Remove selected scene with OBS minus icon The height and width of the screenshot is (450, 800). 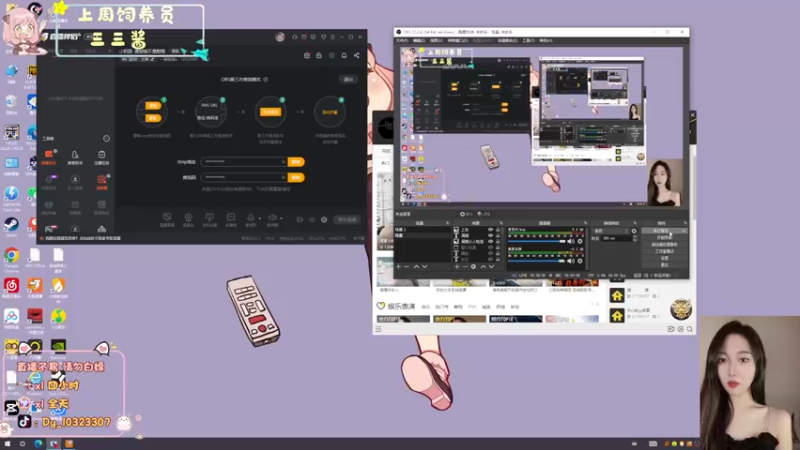(x=407, y=267)
